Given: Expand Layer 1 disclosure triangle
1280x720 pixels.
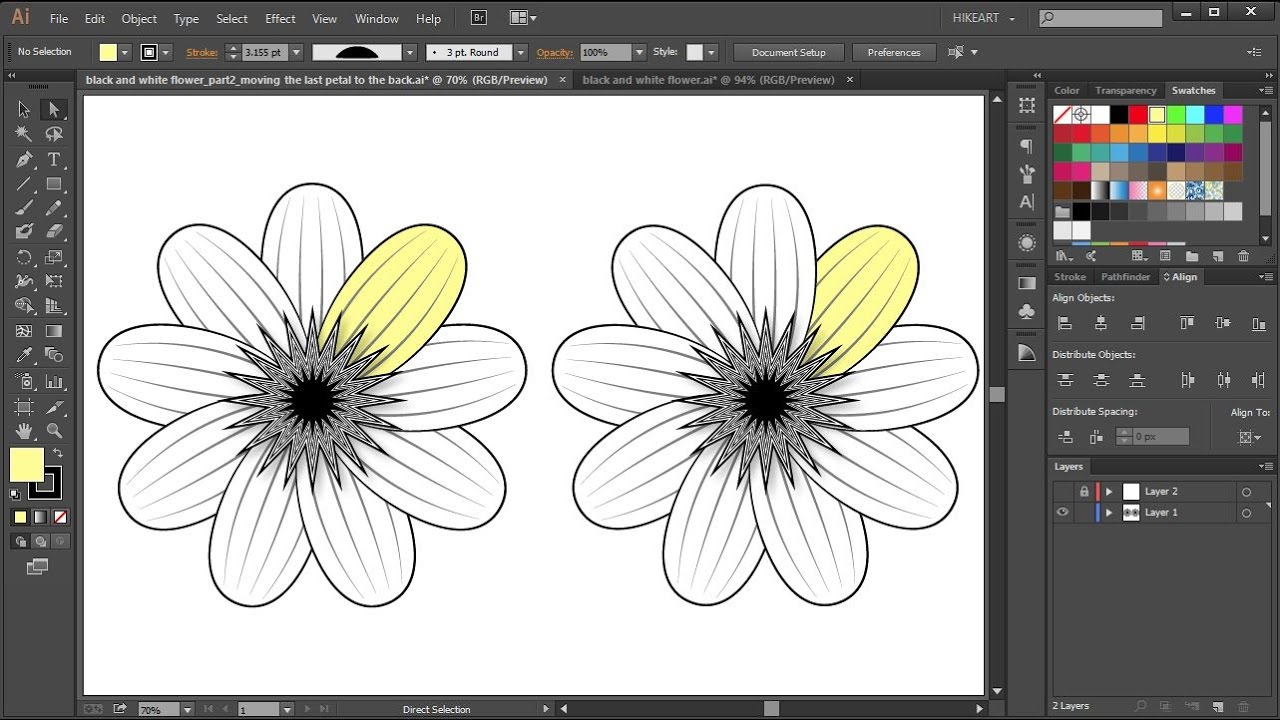Looking at the screenshot, I should pyautogui.click(x=1109, y=513).
